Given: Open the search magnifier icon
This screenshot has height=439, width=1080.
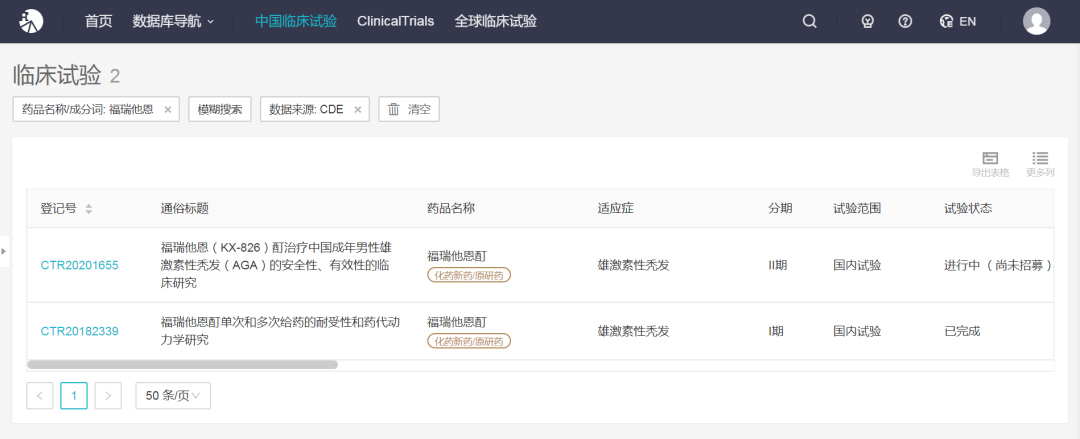Looking at the screenshot, I should point(809,21).
